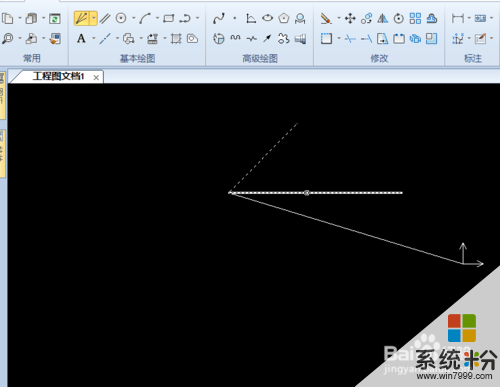Open the dimension tool dropdown in 标注
Screen dimensions: 500x387
coord(469,18)
